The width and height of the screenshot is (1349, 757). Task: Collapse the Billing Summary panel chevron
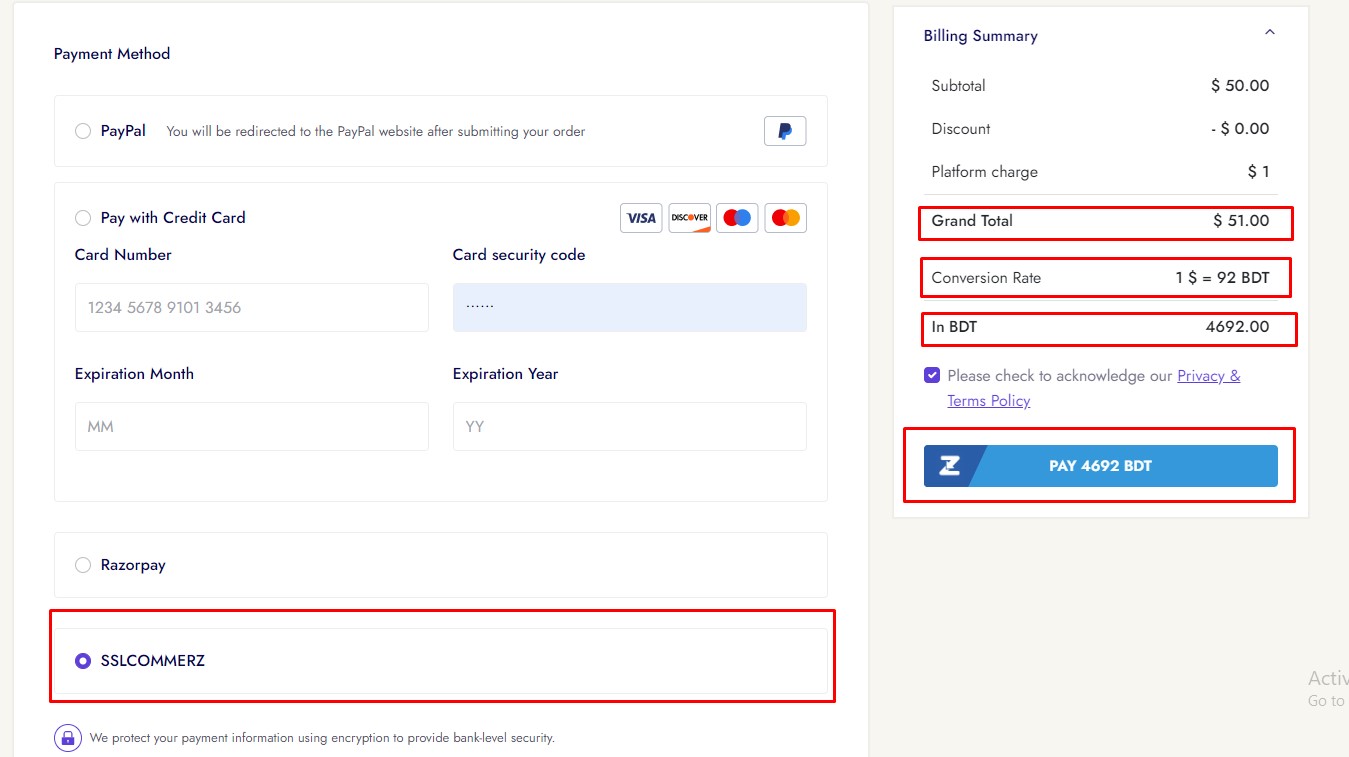[x=1269, y=33]
